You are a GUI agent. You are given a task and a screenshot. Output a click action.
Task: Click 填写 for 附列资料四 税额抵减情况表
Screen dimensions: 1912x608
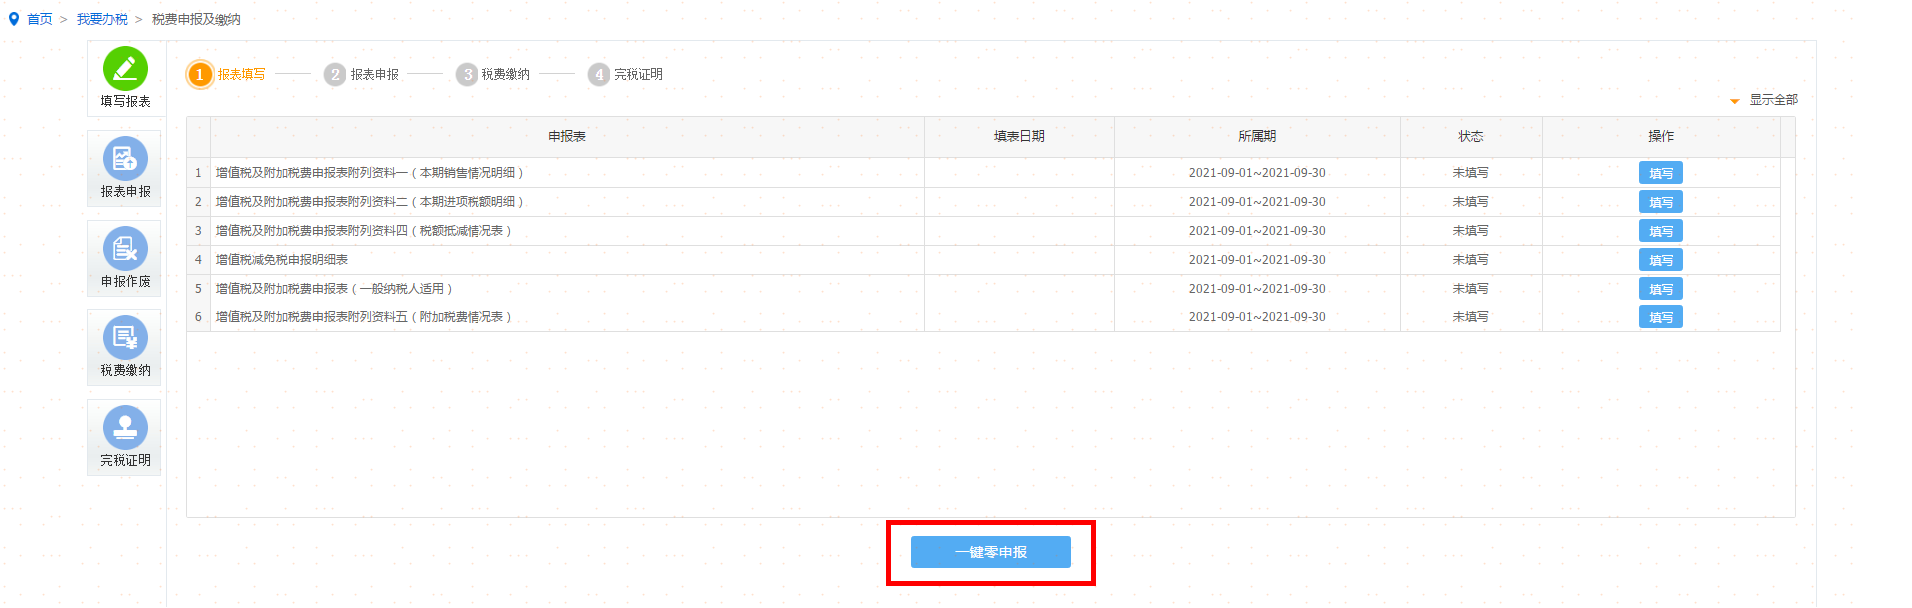pos(1661,231)
